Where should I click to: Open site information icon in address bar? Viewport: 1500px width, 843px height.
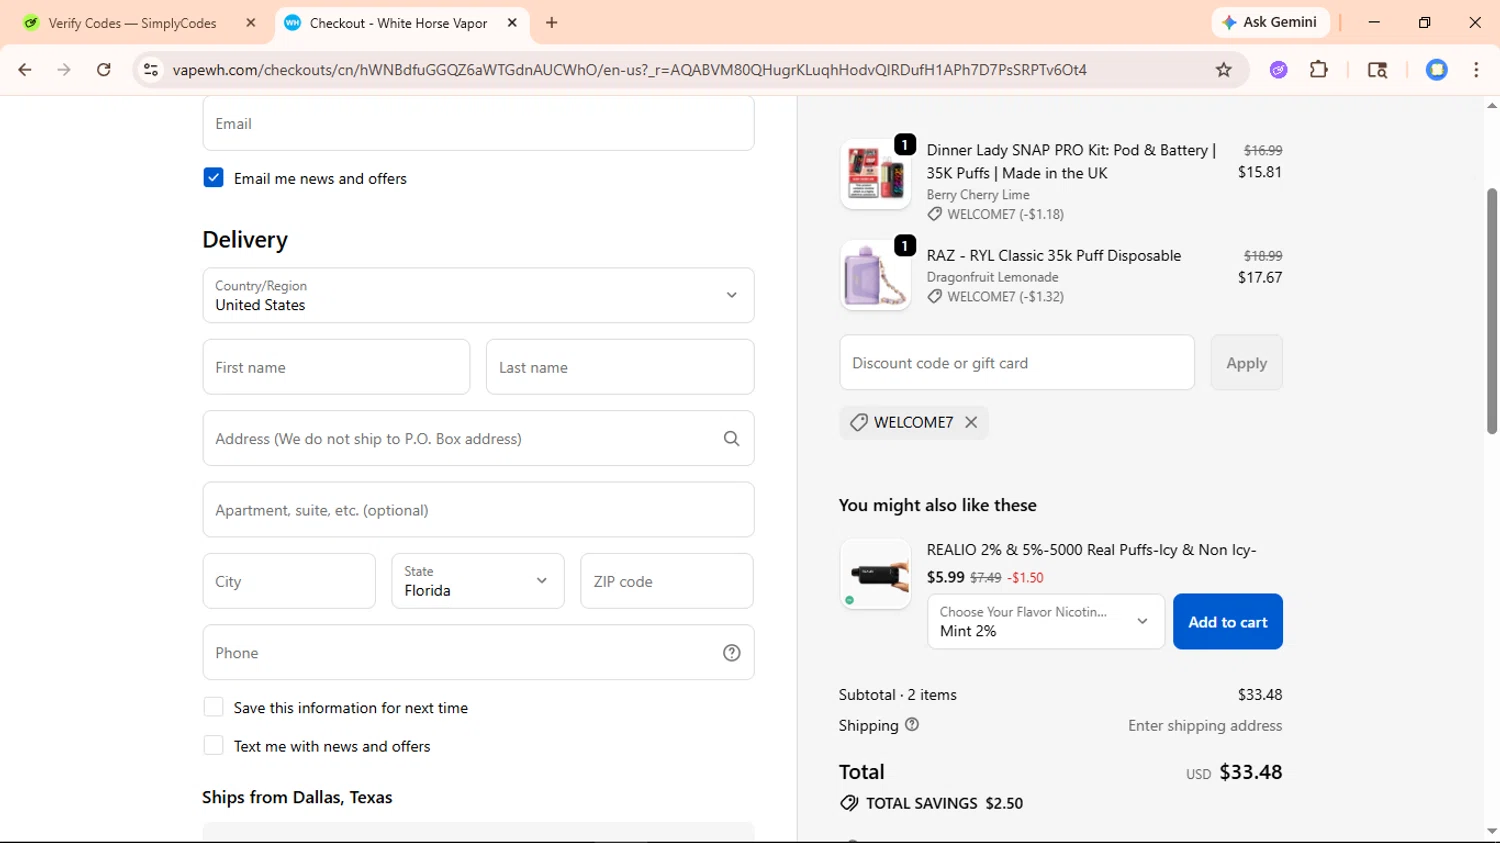tap(151, 70)
